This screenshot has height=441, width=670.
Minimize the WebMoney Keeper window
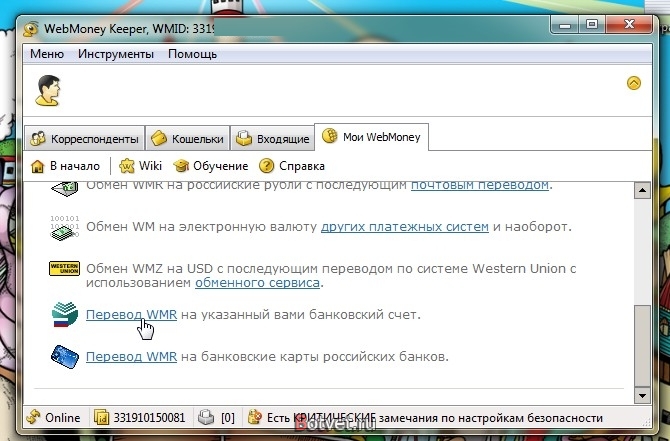tap(565, 25)
